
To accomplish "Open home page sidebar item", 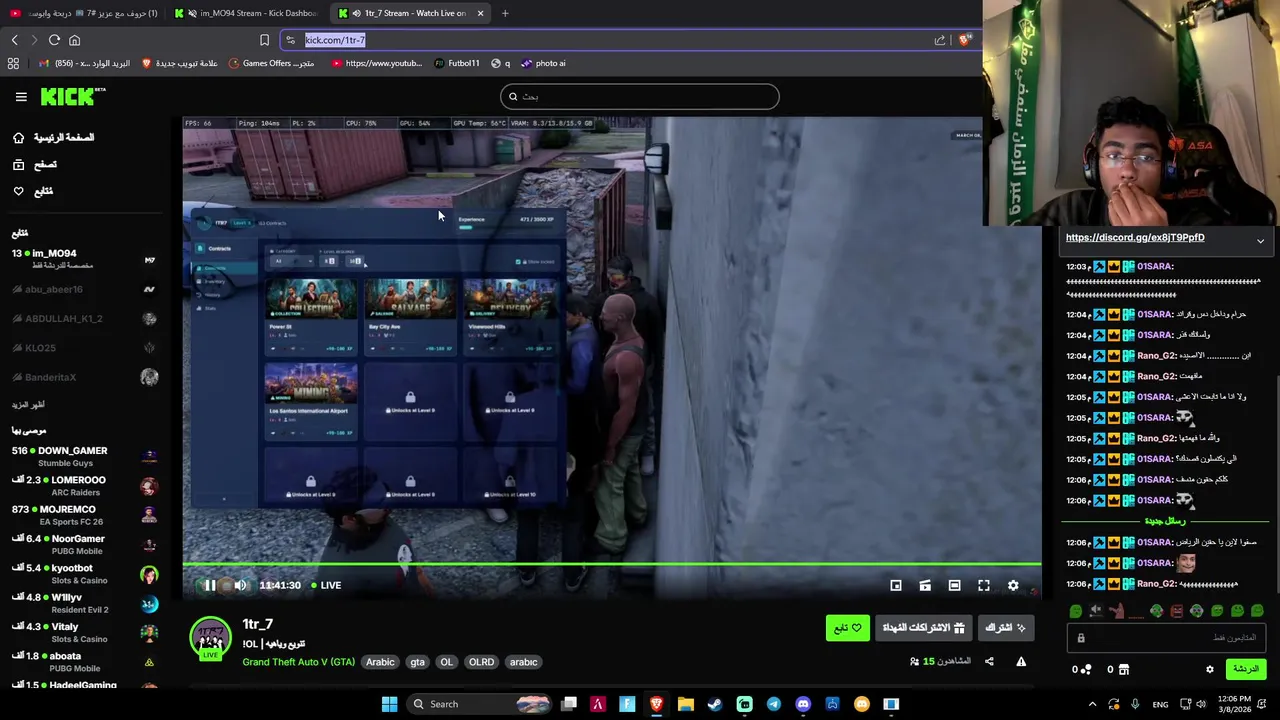I will click(x=54, y=137).
